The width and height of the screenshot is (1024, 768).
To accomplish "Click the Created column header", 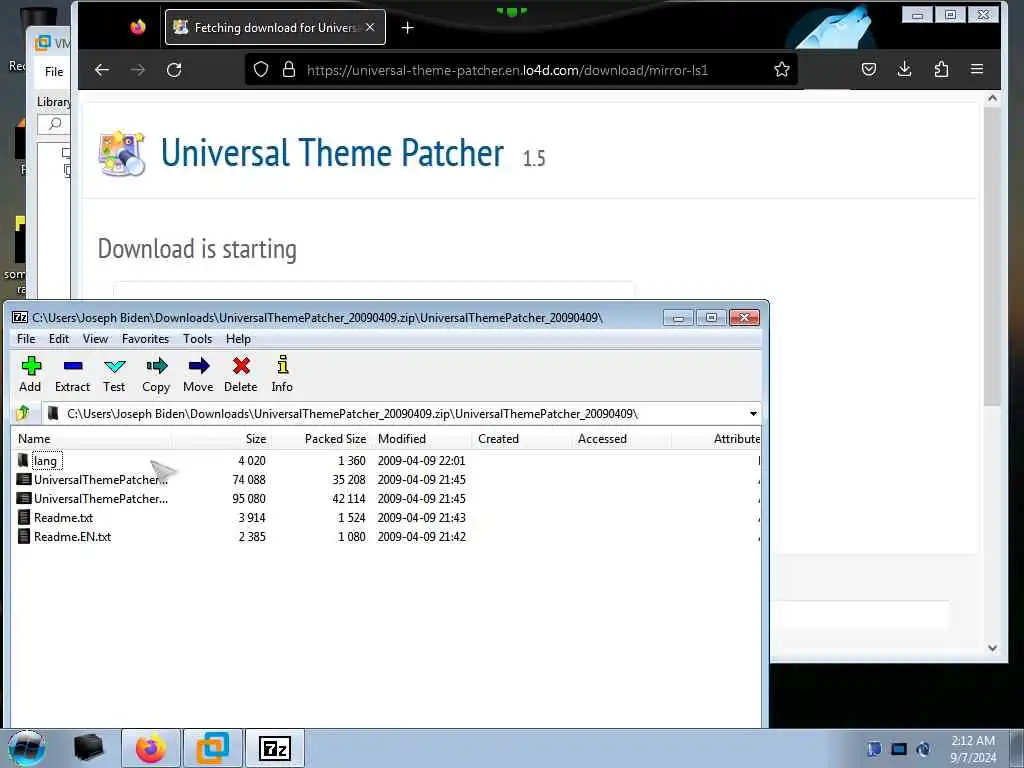I will click(x=522, y=439).
